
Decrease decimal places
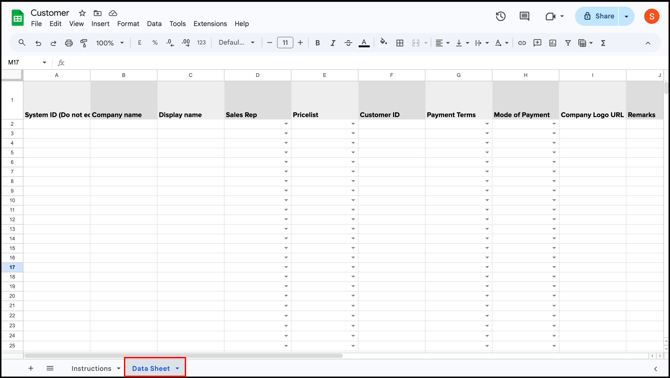click(170, 43)
